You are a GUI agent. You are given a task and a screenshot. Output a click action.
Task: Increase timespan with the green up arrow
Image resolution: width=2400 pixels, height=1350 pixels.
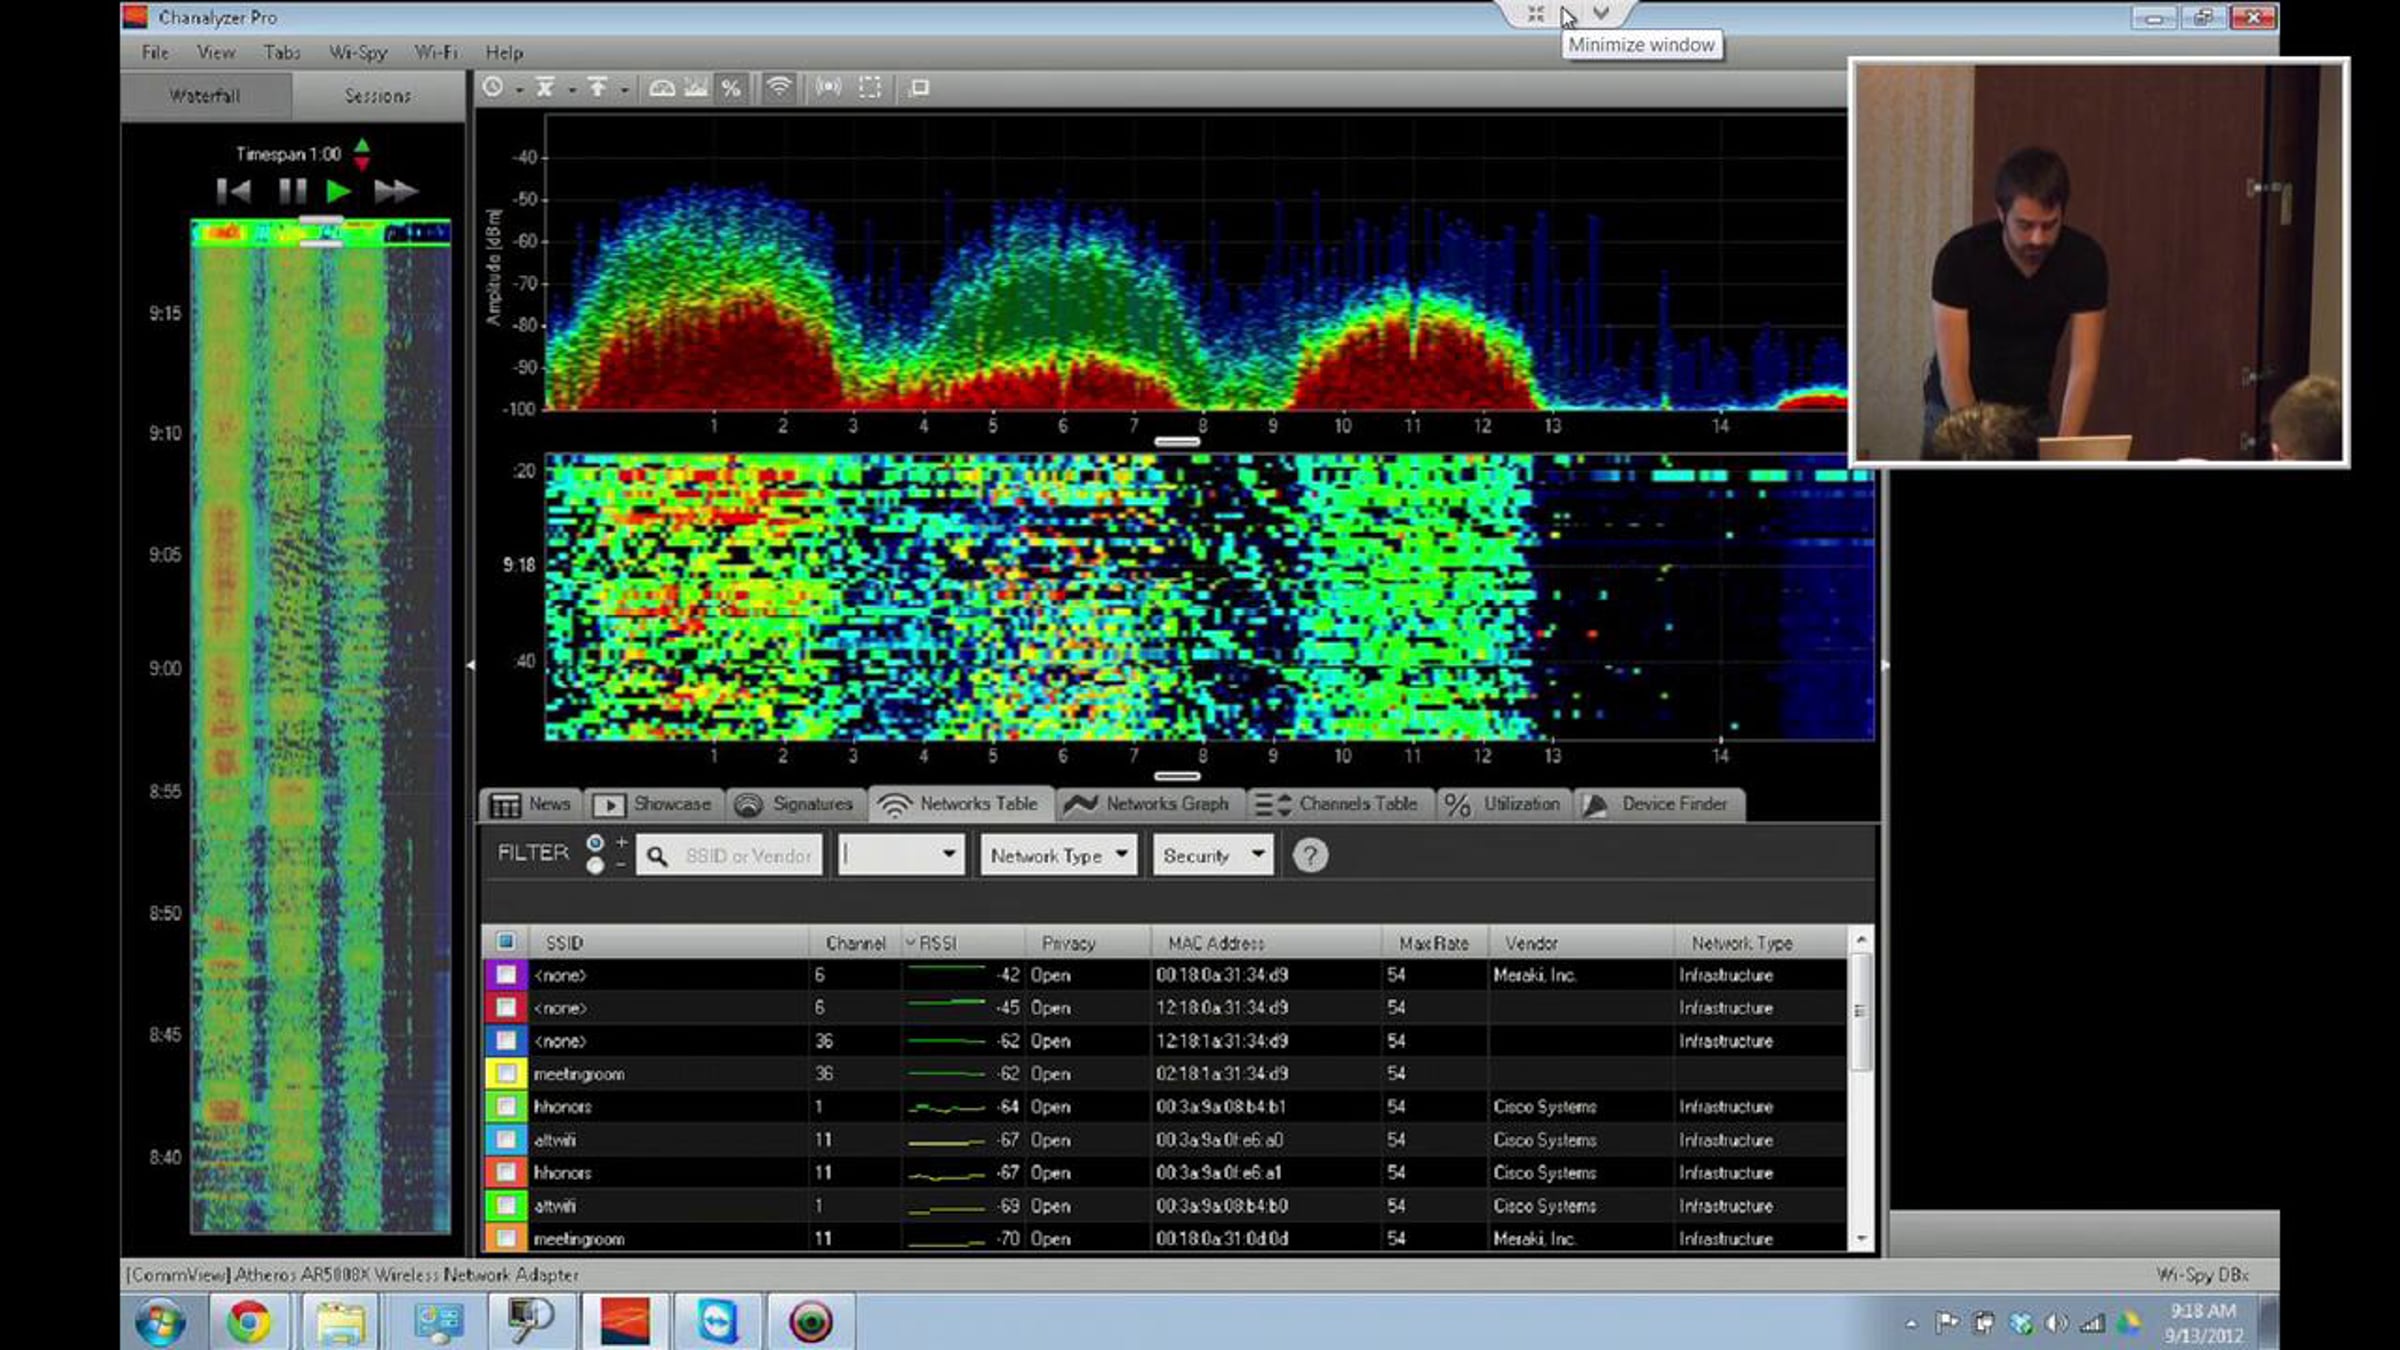[x=362, y=145]
